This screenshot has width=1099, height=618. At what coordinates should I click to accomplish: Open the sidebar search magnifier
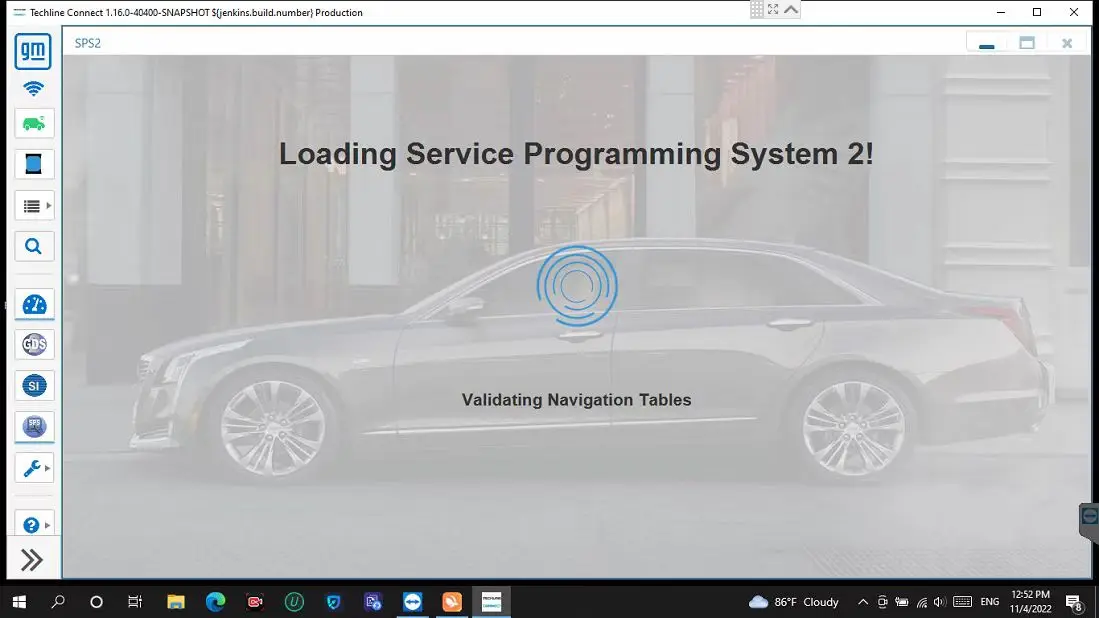(x=34, y=247)
